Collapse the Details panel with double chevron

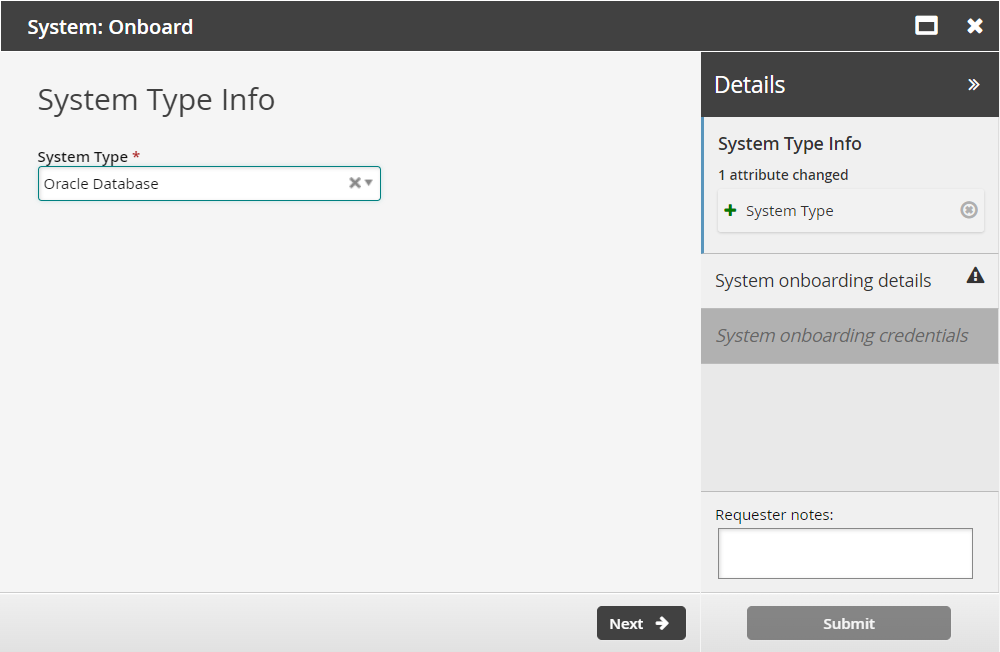pyautogui.click(x=973, y=85)
